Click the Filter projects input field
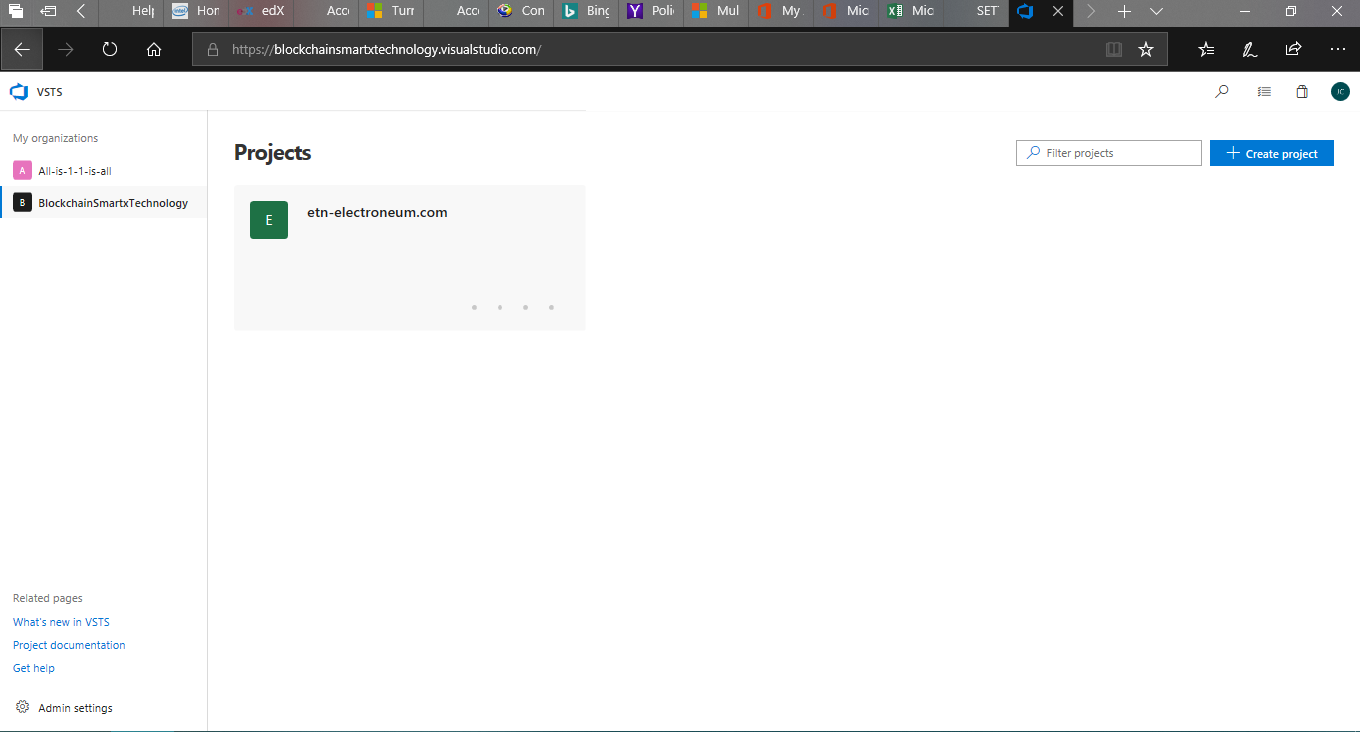 tap(1109, 153)
